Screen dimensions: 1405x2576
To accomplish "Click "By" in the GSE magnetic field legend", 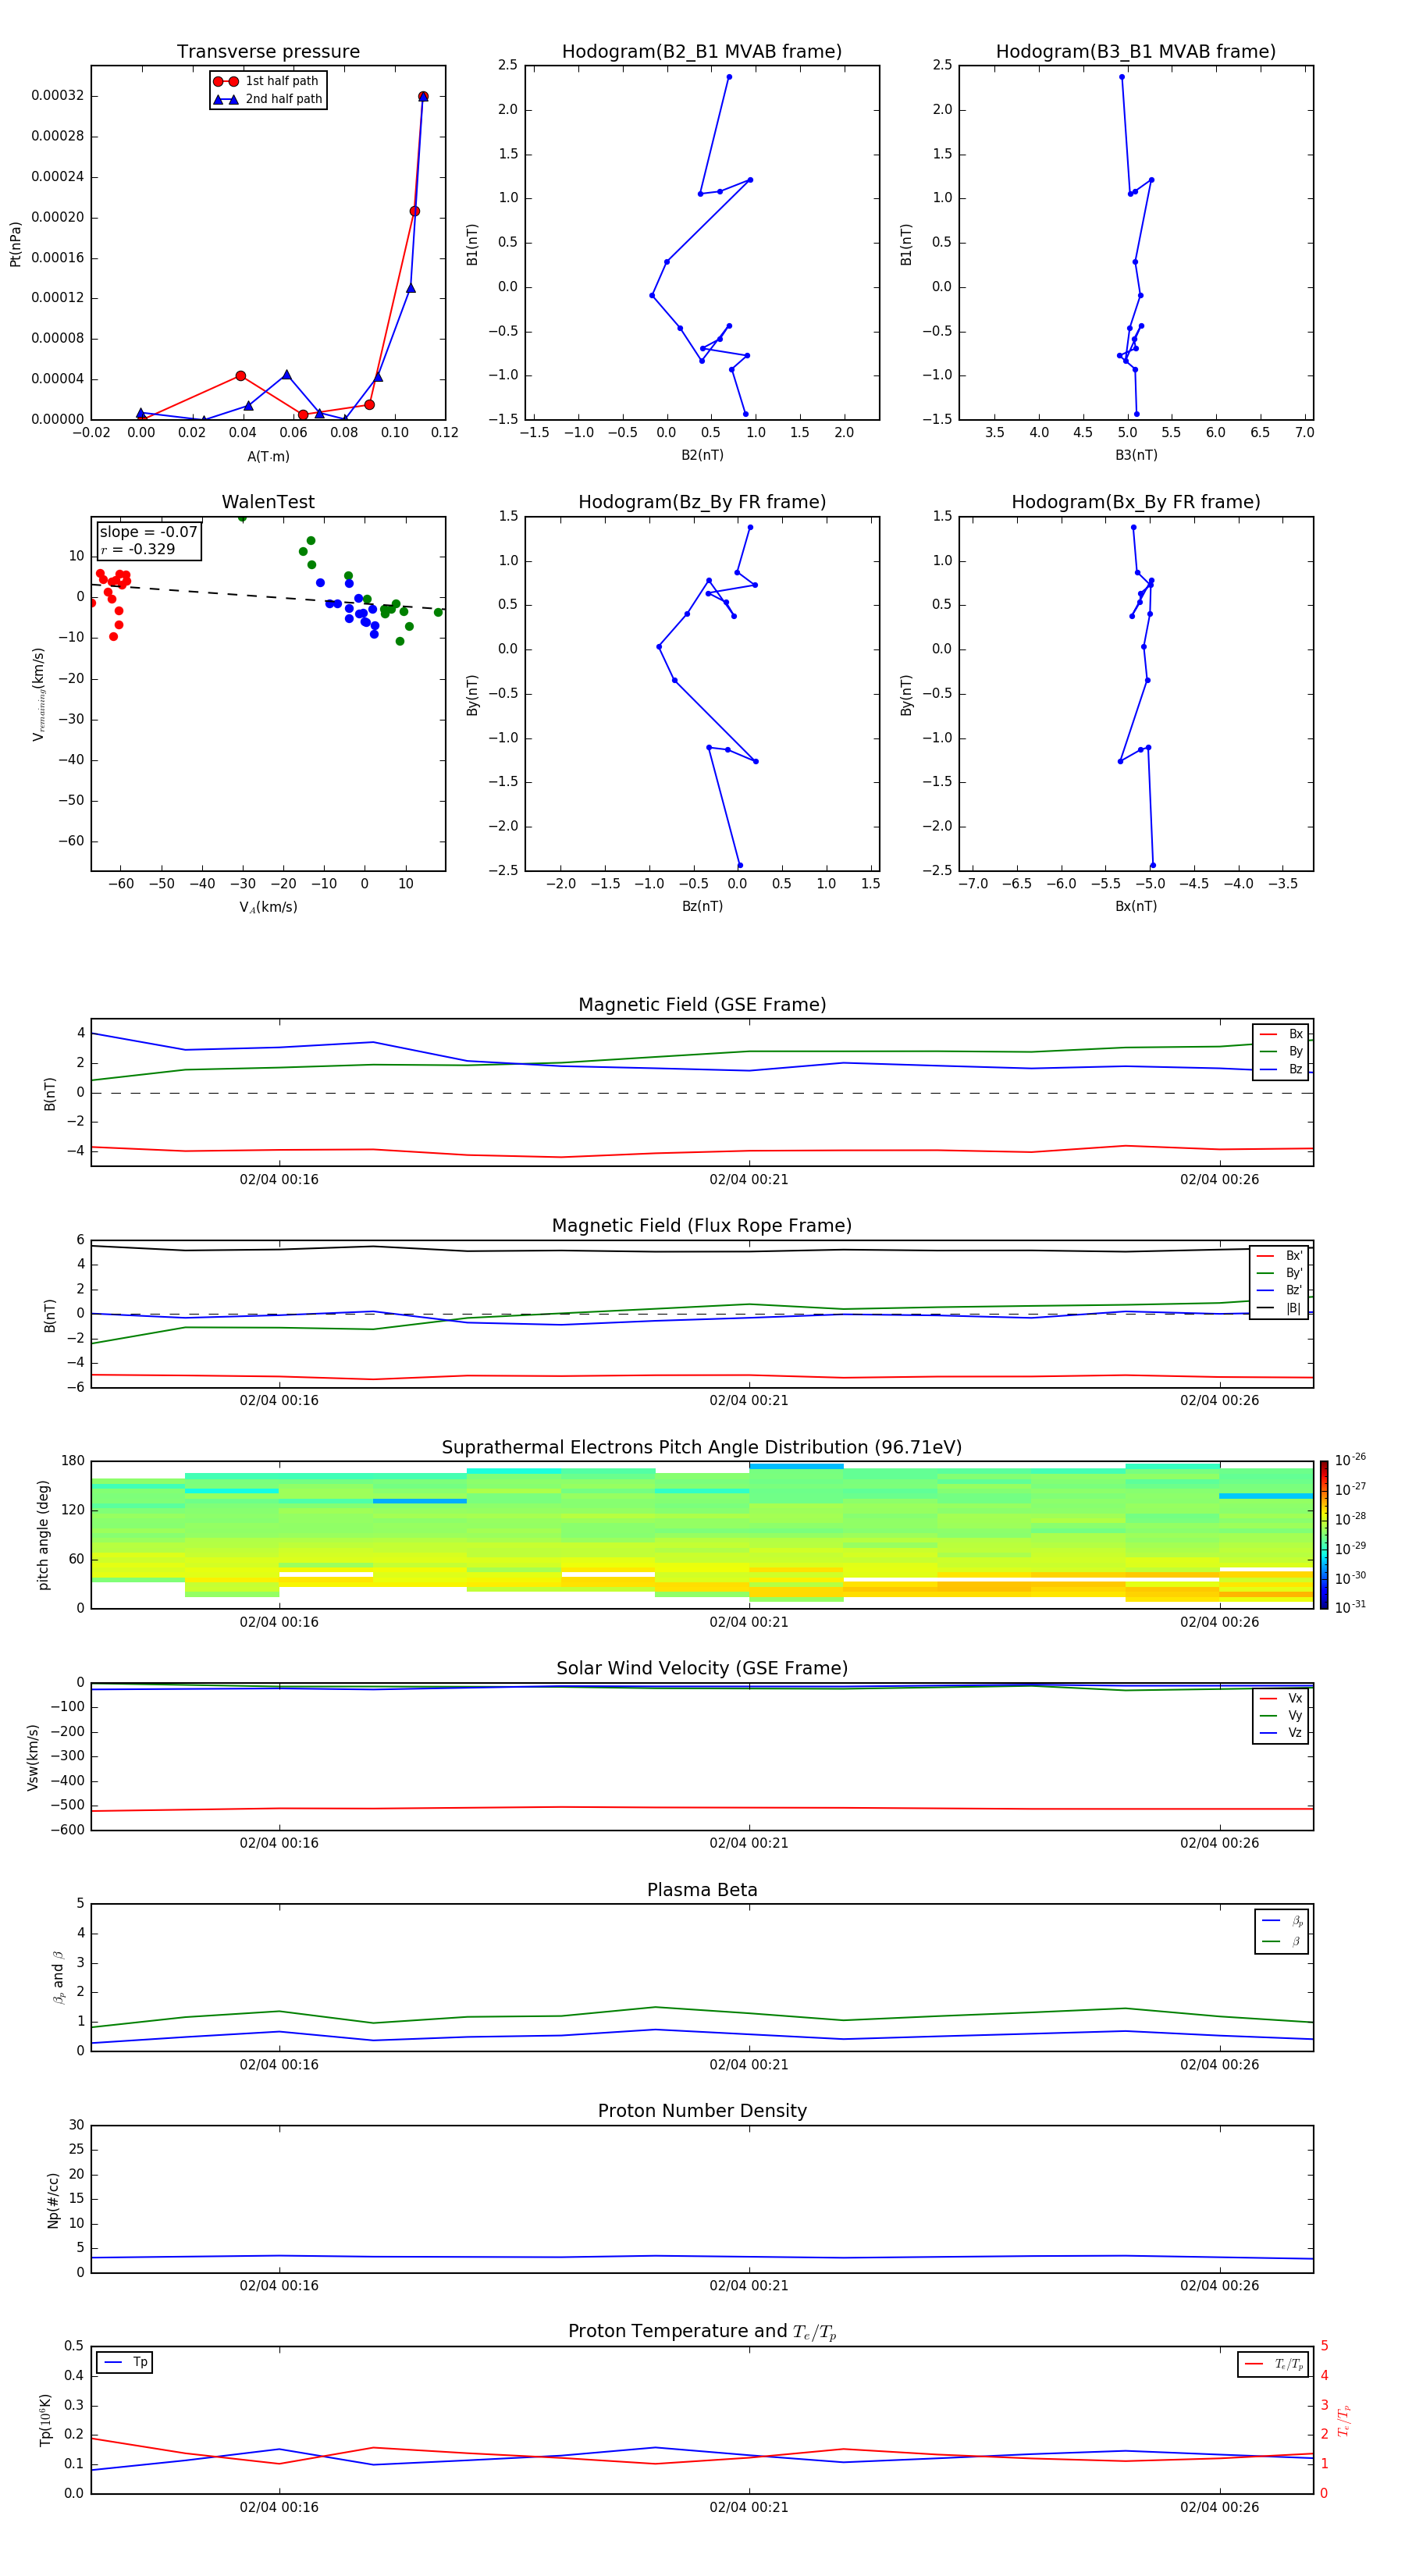I will (x=1296, y=1052).
